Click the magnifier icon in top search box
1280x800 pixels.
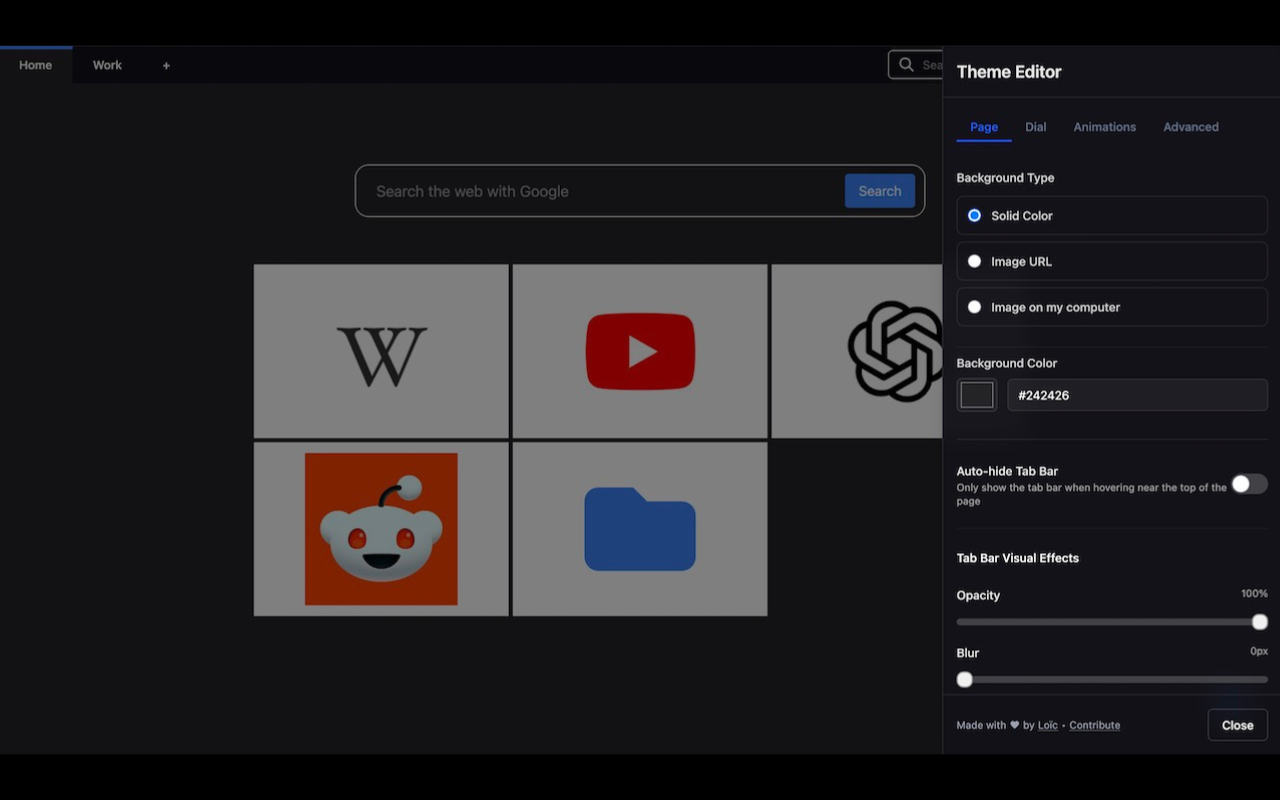click(906, 65)
